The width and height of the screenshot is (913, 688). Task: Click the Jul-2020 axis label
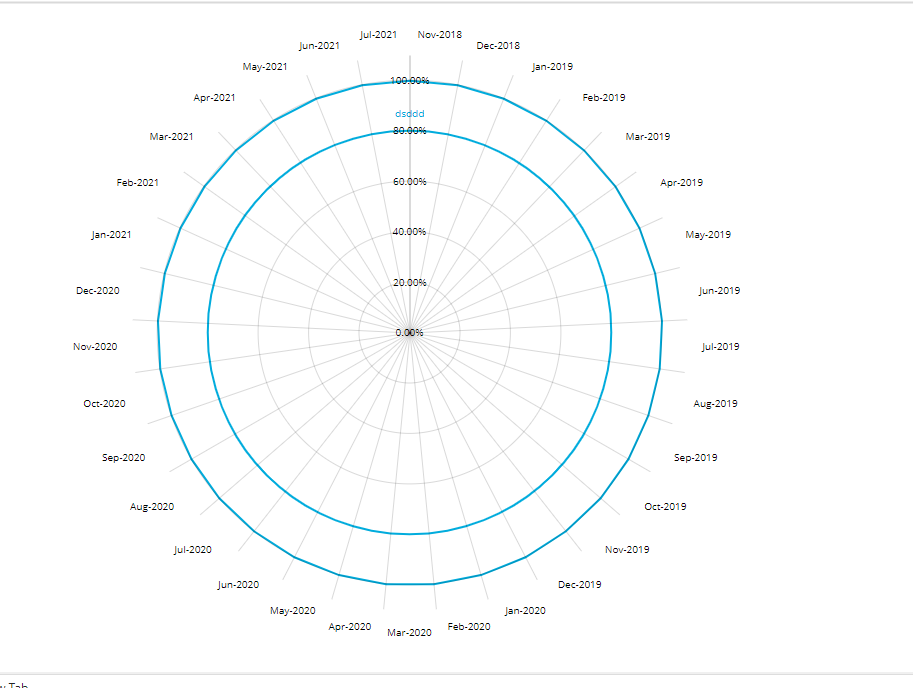pos(193,549)
